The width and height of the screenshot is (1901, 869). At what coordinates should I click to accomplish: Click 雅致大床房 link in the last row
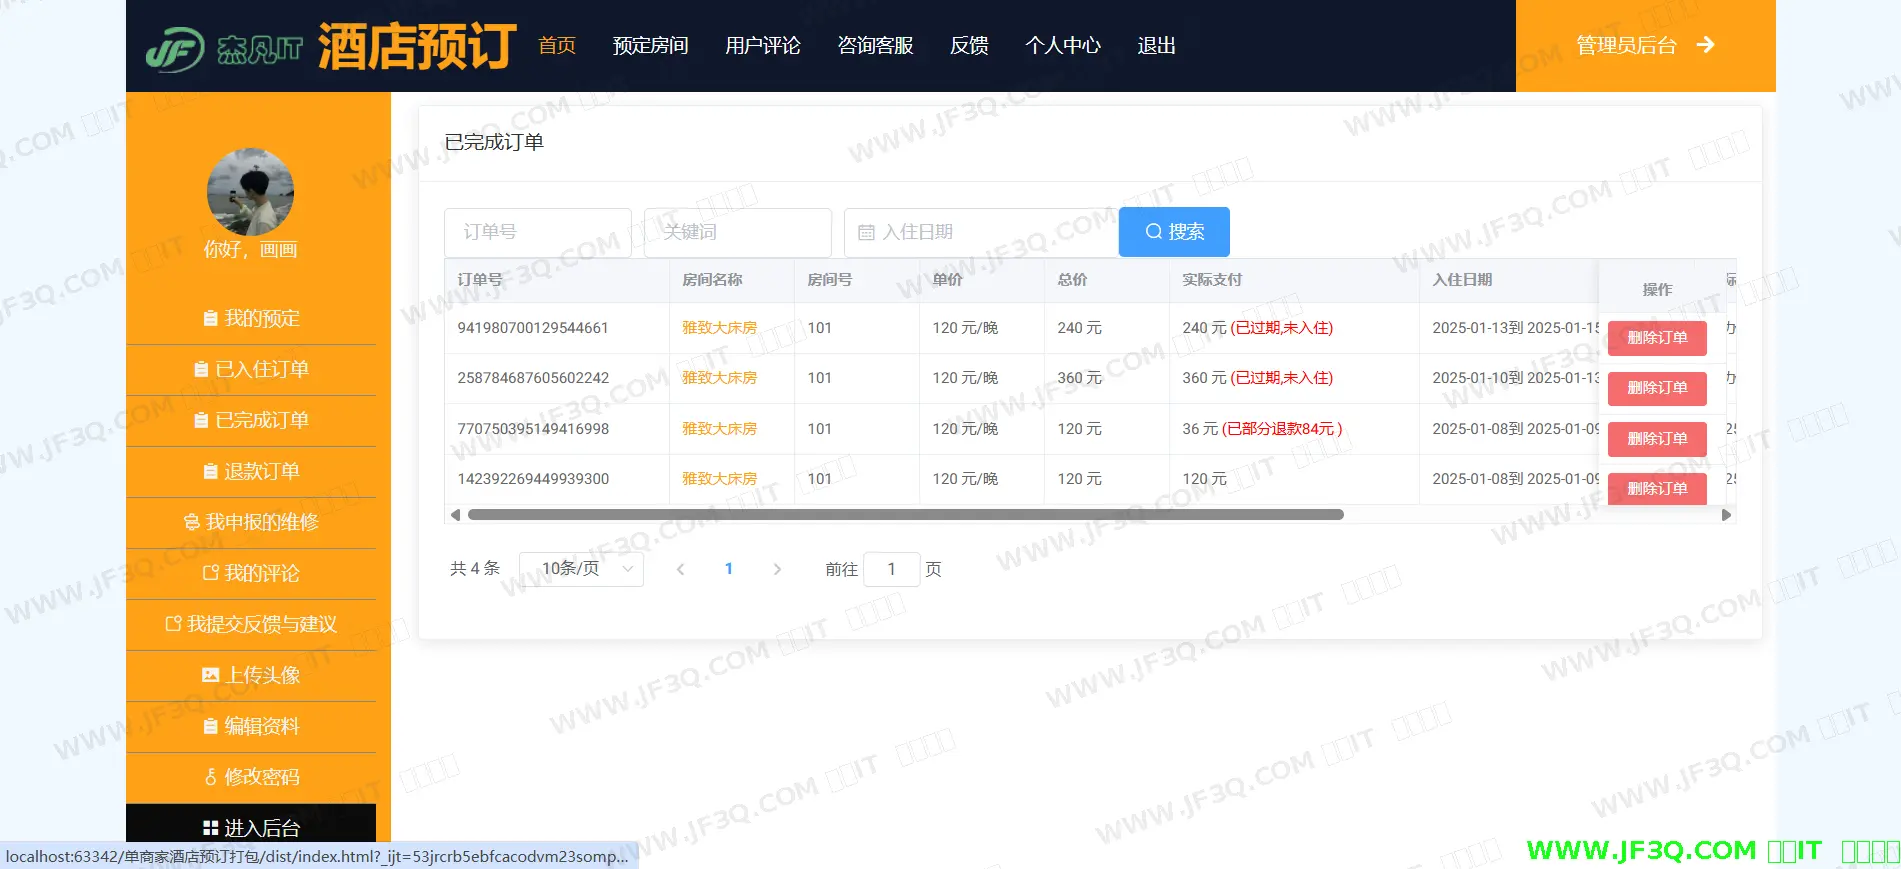(719, 479)
